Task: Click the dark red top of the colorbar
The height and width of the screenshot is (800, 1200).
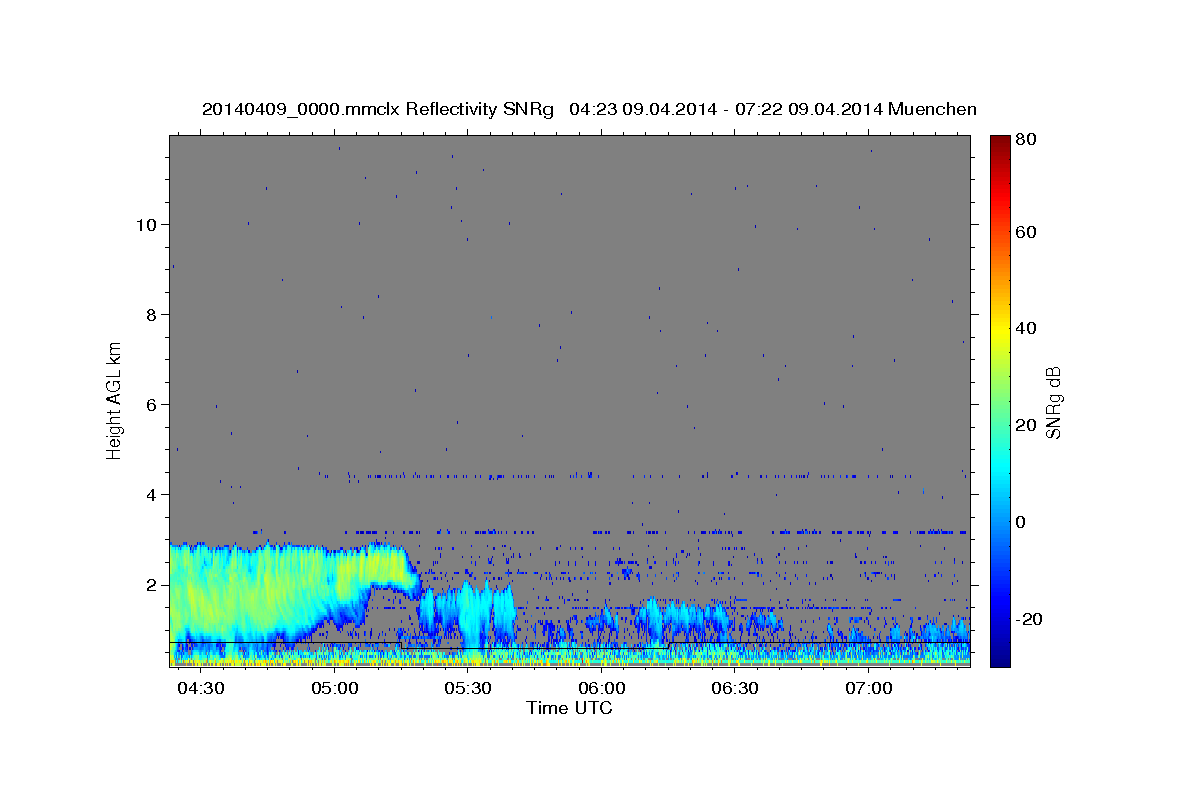Action: (x=1000, y=142)
